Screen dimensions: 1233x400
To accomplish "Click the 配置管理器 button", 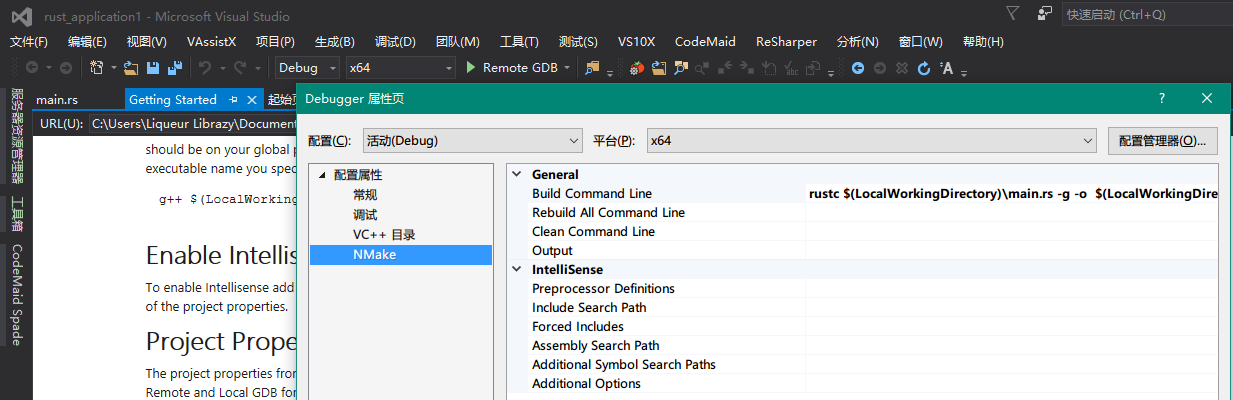I will tap(1162, 141).
